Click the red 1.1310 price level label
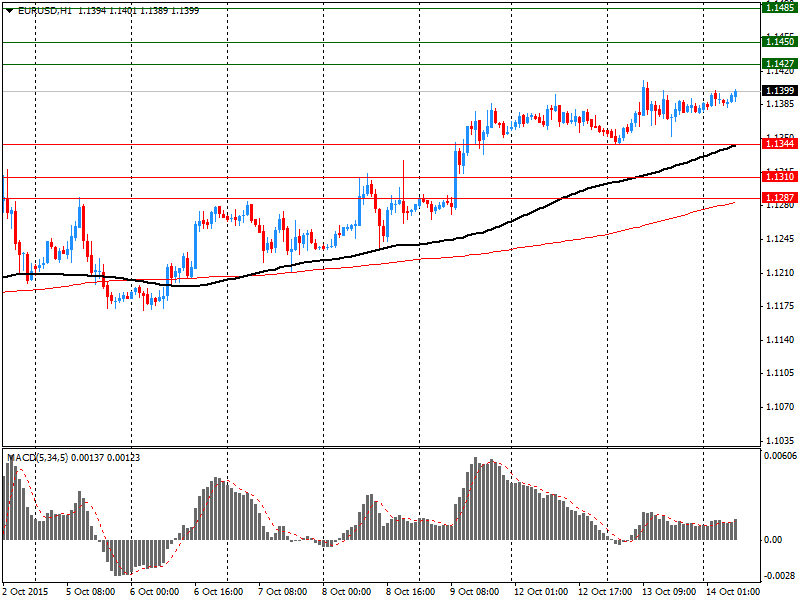The image size is (800, 600). (x=780, y=177)
